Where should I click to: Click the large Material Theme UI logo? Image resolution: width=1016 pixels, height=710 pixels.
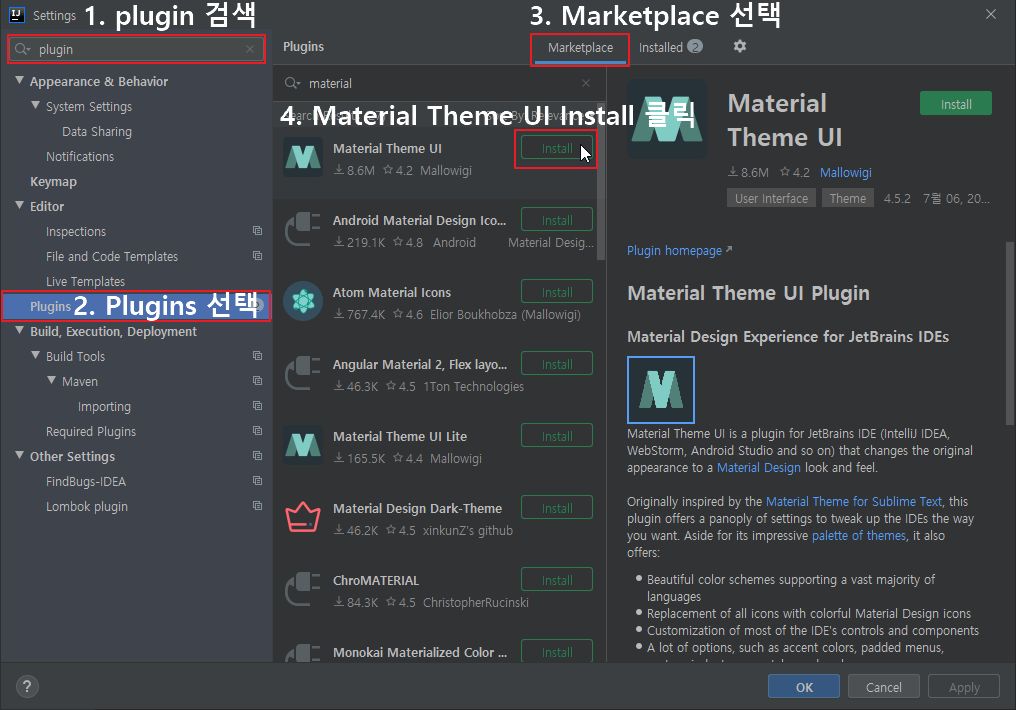[667, 119]
